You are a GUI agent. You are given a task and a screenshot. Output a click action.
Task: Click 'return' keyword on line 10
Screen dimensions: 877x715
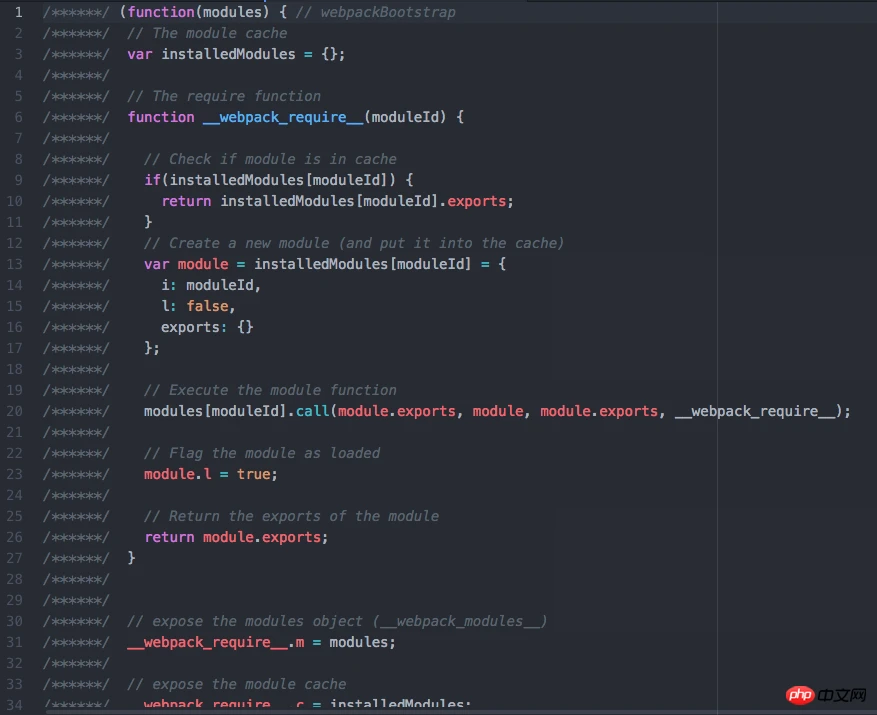point(186,201)
